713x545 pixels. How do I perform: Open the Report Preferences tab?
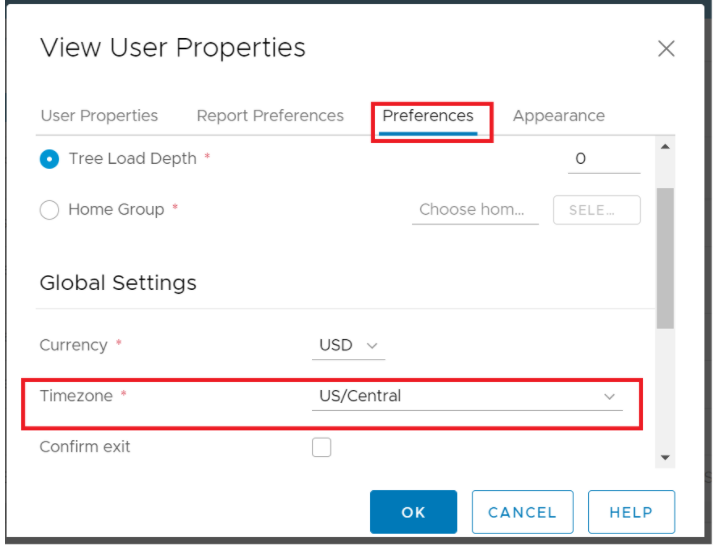(x=270, y=116)
